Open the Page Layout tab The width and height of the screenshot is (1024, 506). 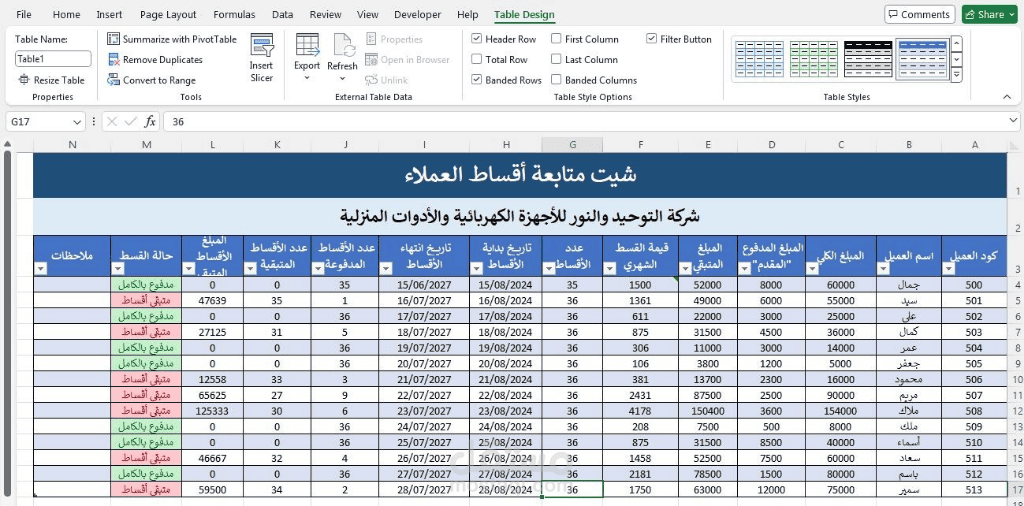pyautogui.click(x=168, y=14)
